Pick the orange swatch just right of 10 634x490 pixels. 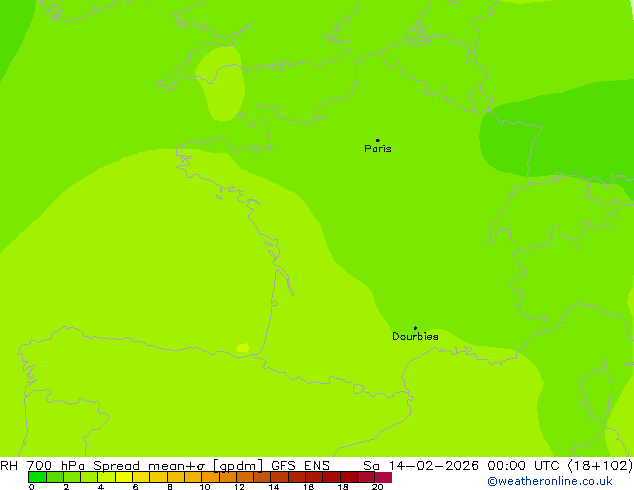211,477
